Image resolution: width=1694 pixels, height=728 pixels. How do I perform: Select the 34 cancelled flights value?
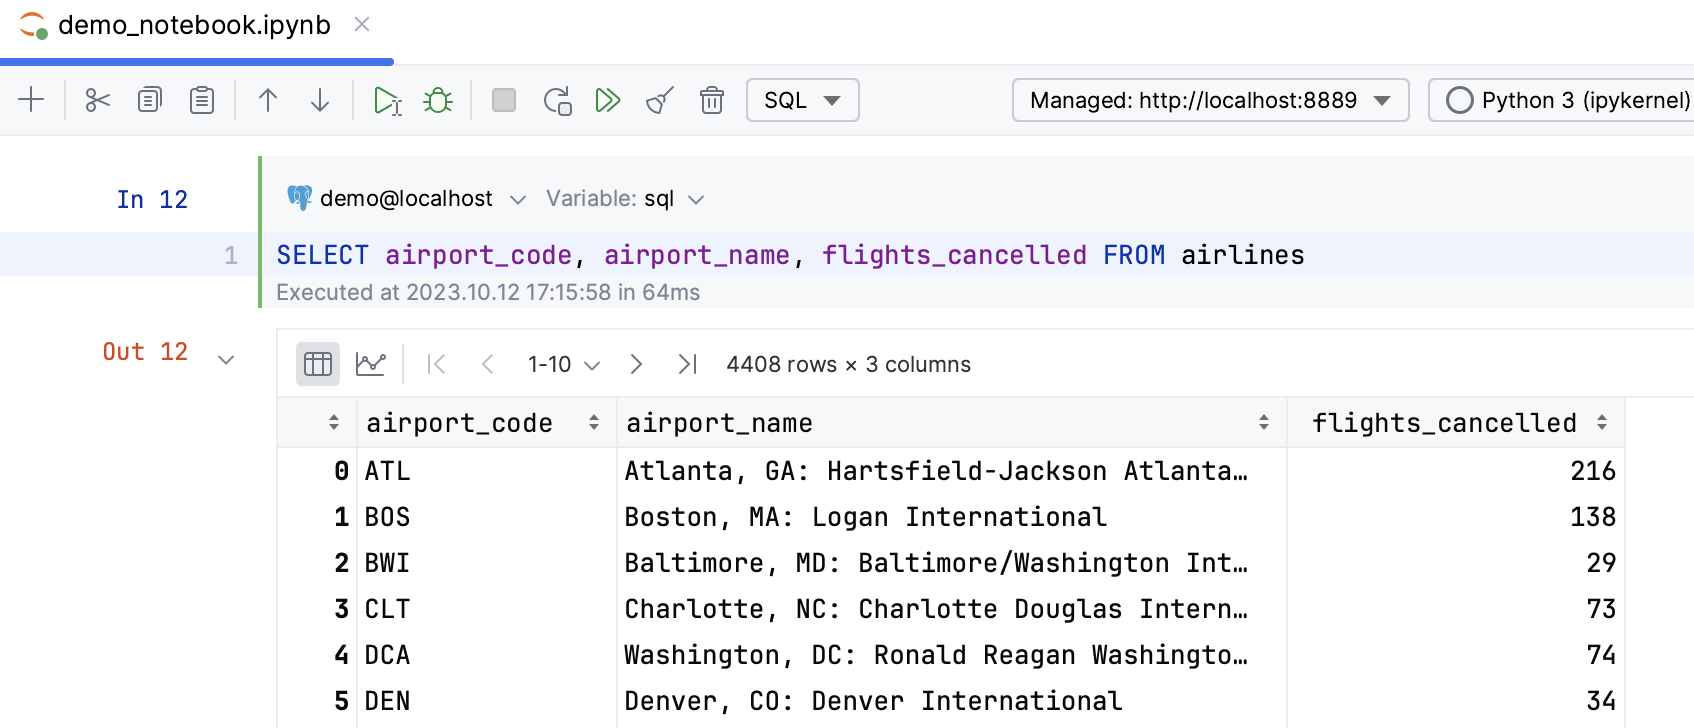[x=1456, y=701]
